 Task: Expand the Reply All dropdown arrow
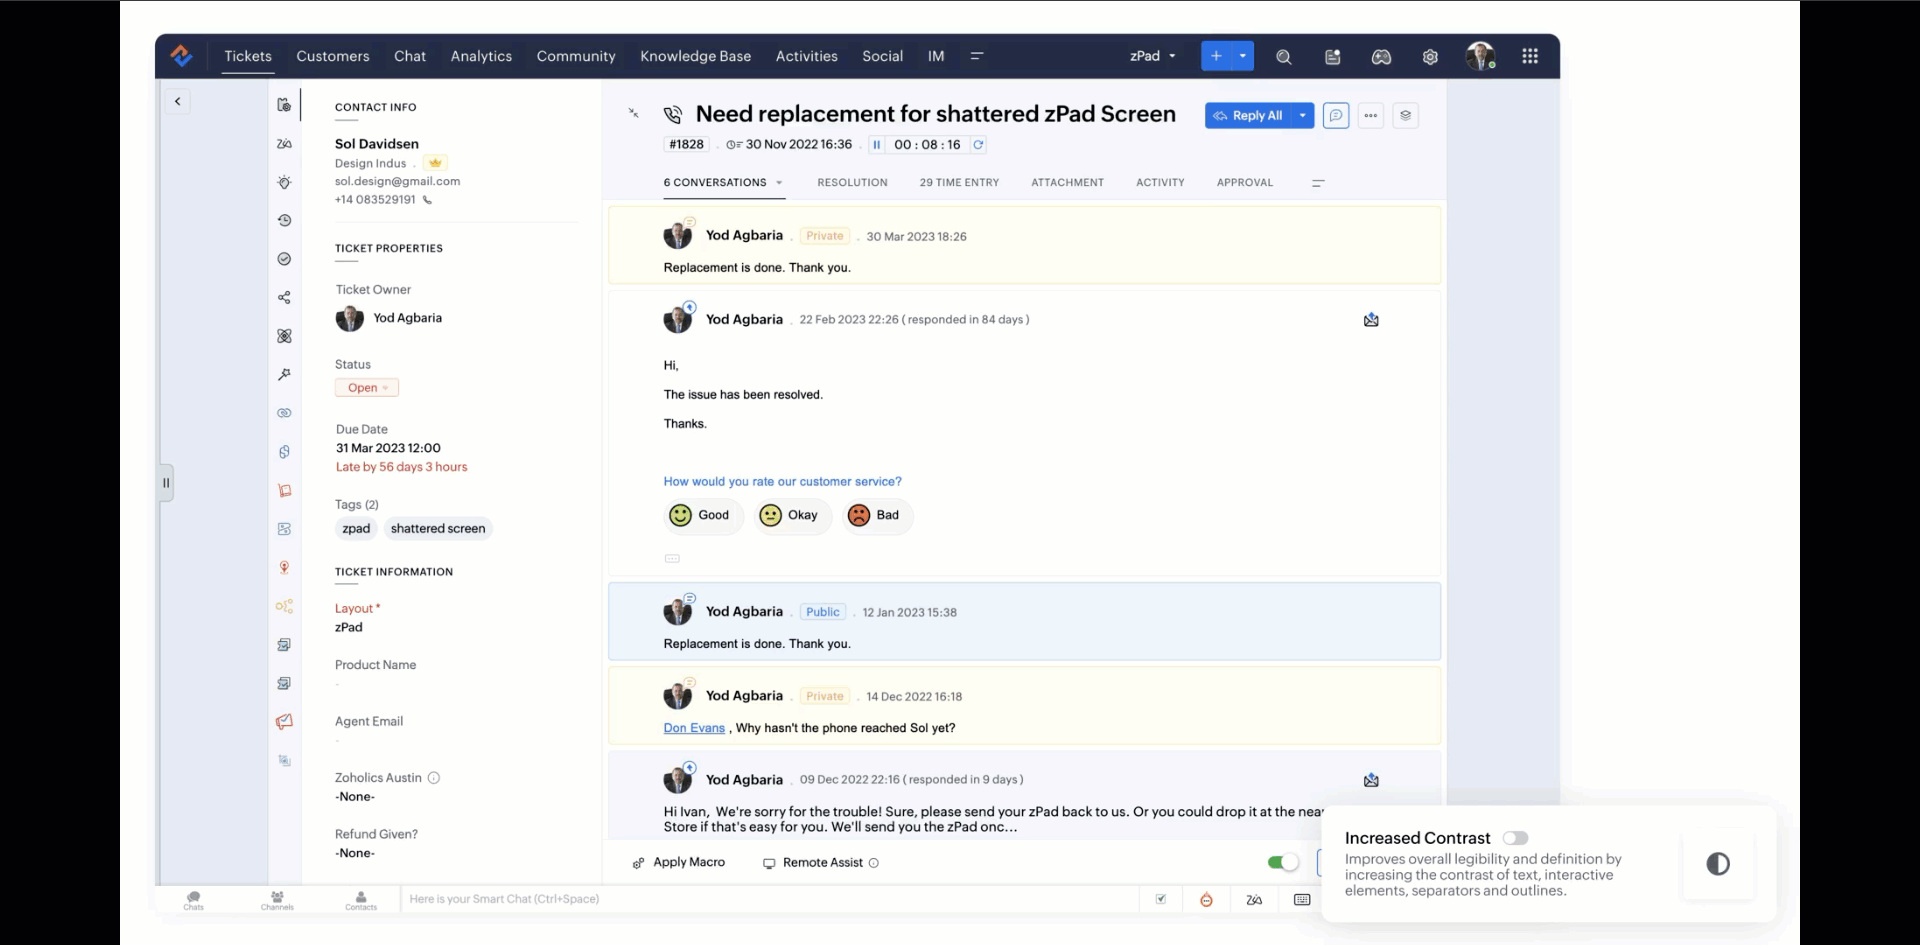click(1302, 116)
